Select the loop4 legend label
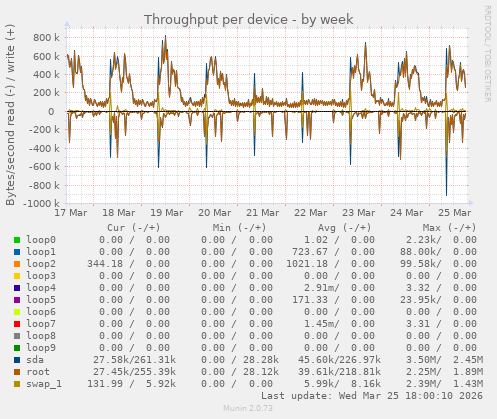 (x=41, y=288)
